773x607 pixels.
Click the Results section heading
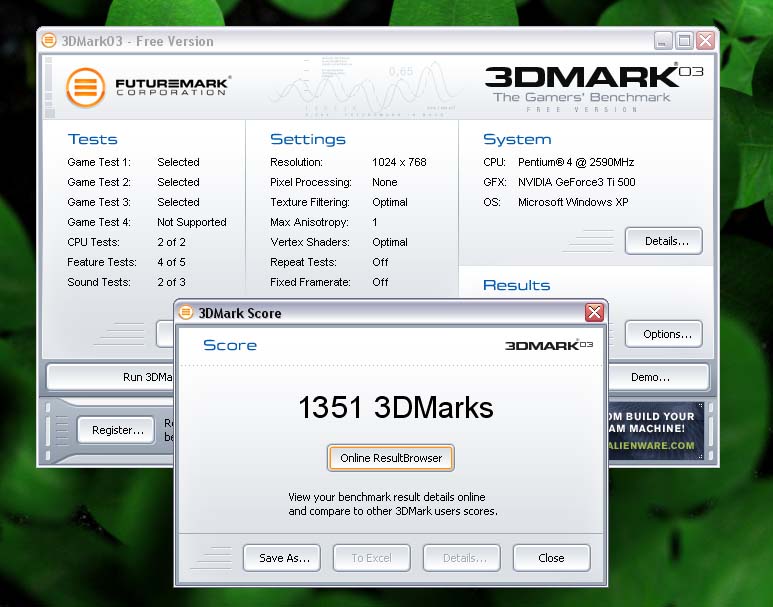(x=517, y=285)
